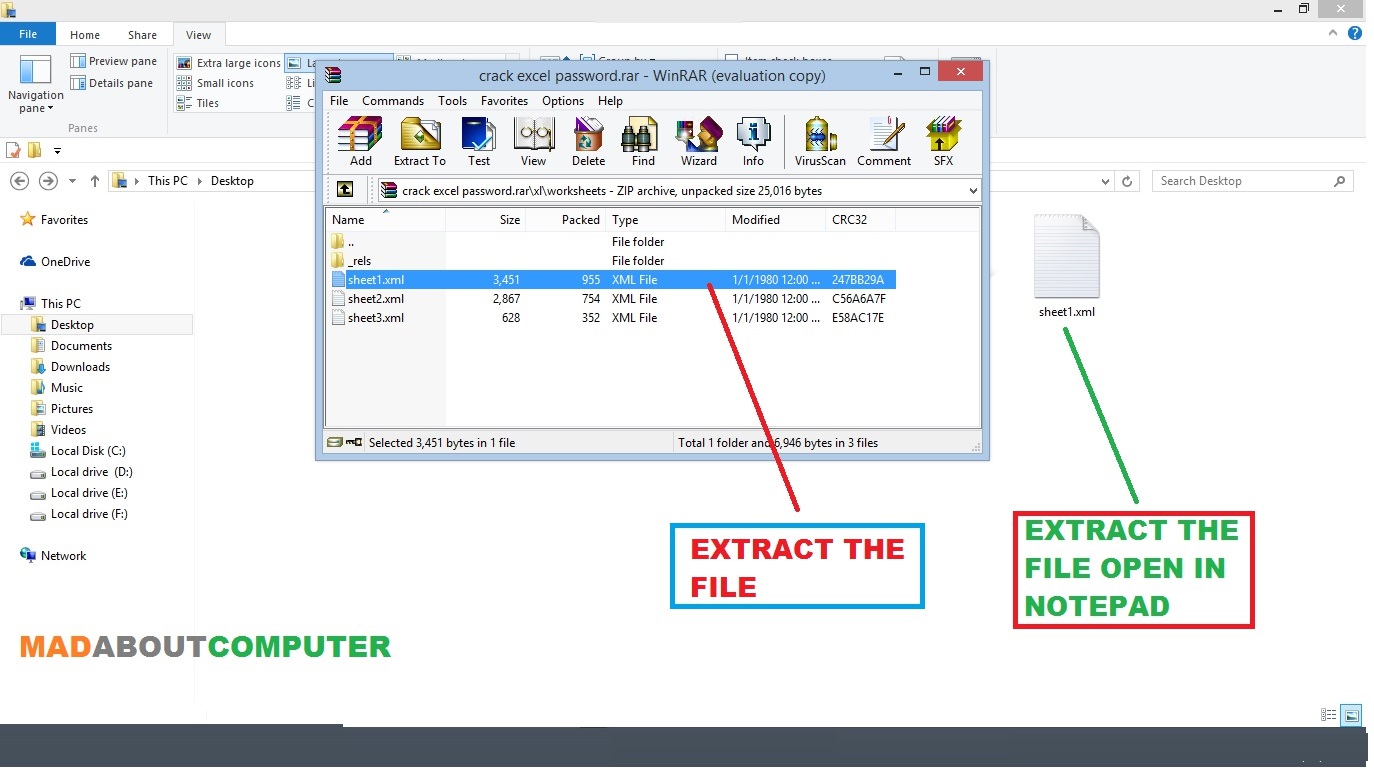Show archive Info
Viewport: 1374px width, 777px height.
753,142
